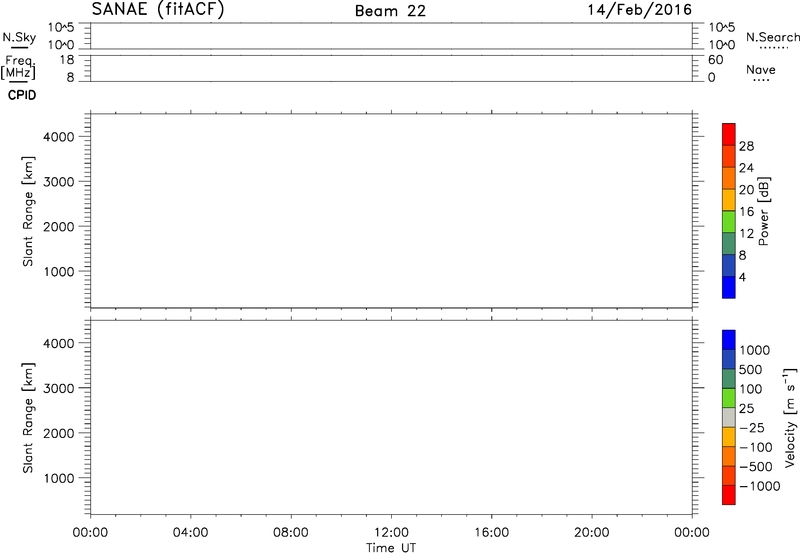This screenshot has height=554, width=800.
Task: Pick the gray swatch in Velocity colorbar
Action: pyautogui.click(x=729, y=413)
